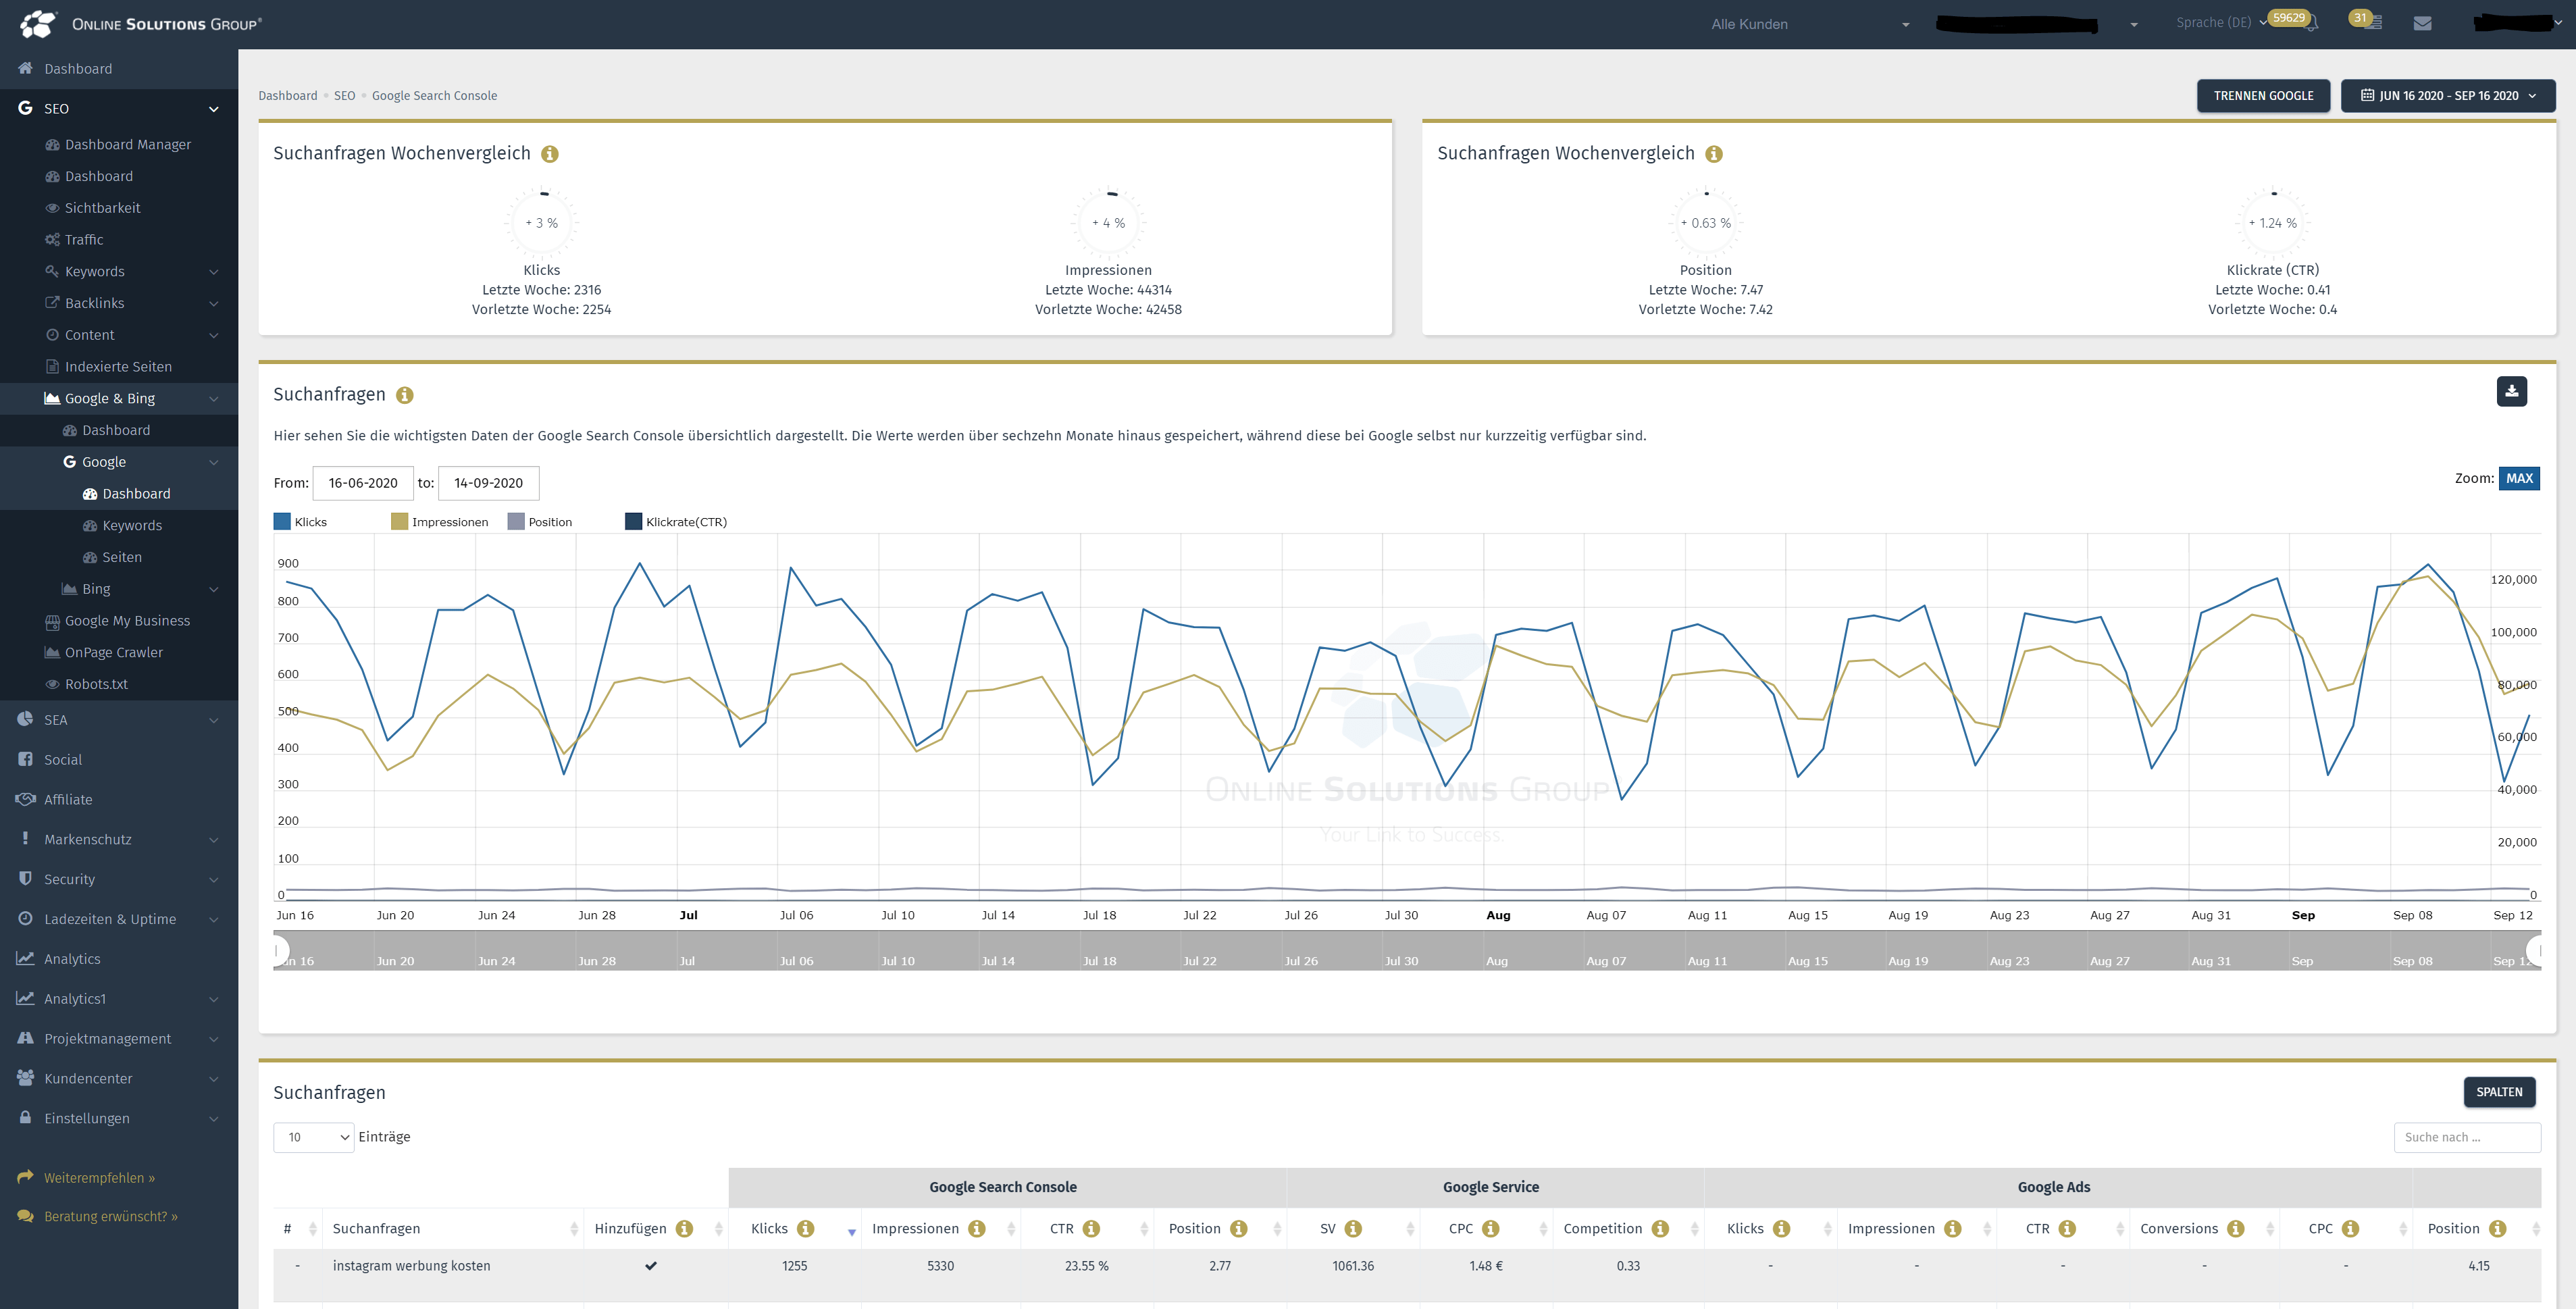The height and width of the screenshot is (1309, 2576).
Task: Expand the SEA sidebar section
Action: (x=213, y=720)
